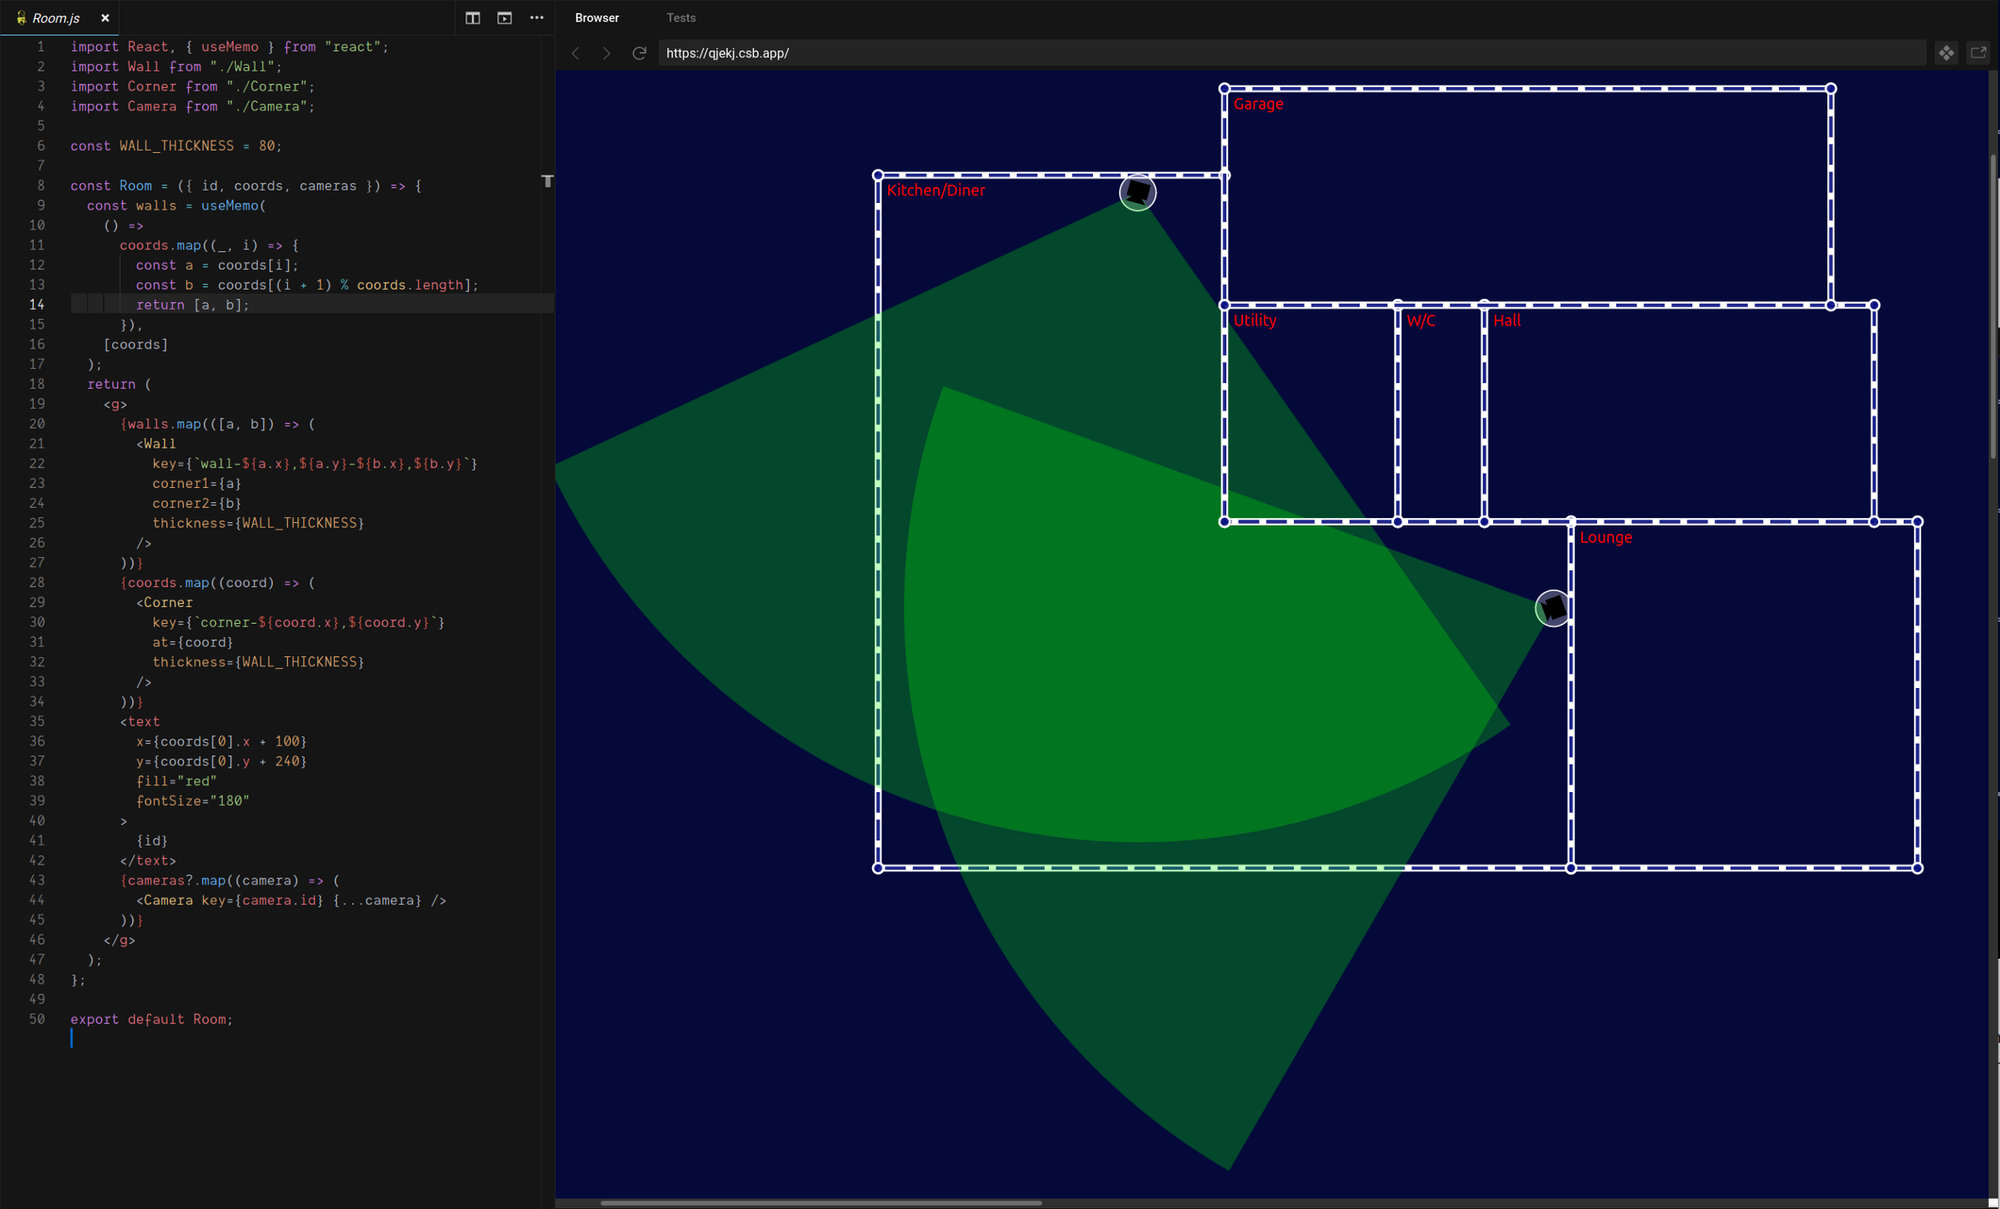
Task: Open the editor more options menu
Action: coord(537,18)
